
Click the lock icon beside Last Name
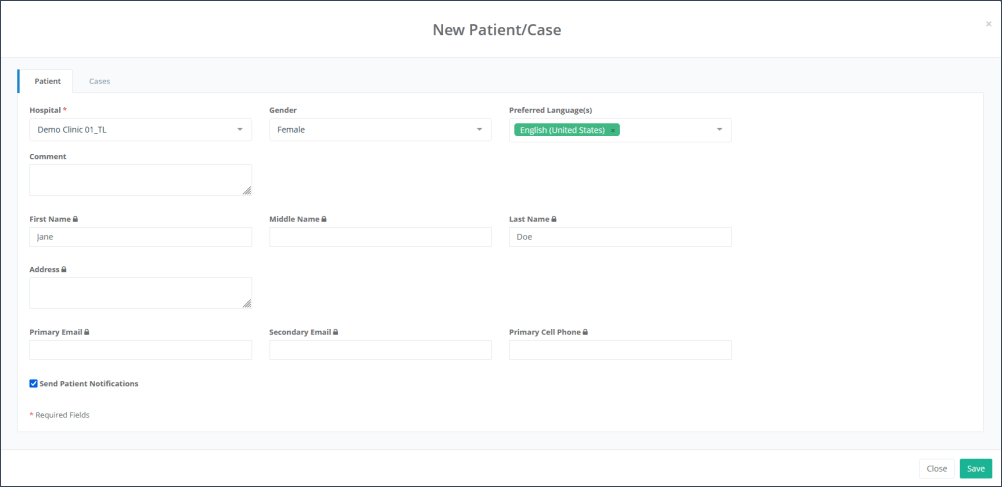point(554,219)
